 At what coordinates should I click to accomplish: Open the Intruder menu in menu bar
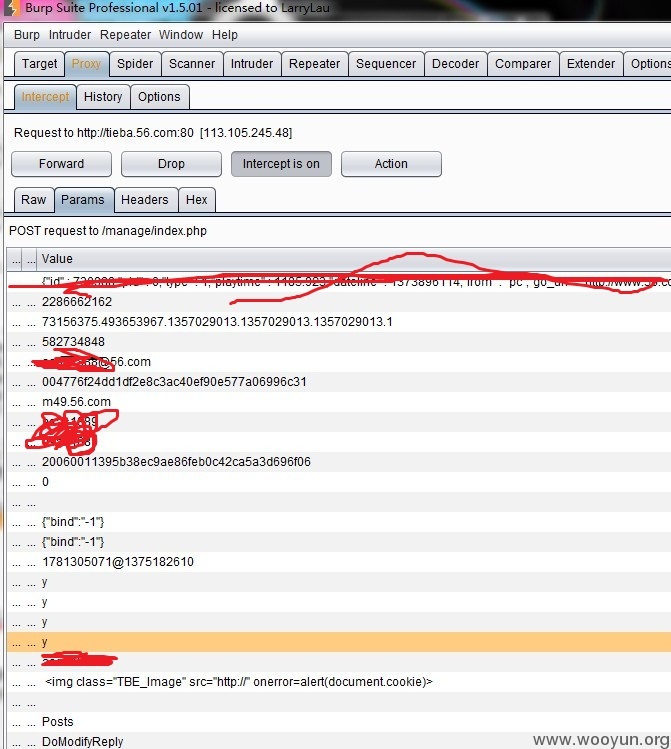tap(70, 35)
